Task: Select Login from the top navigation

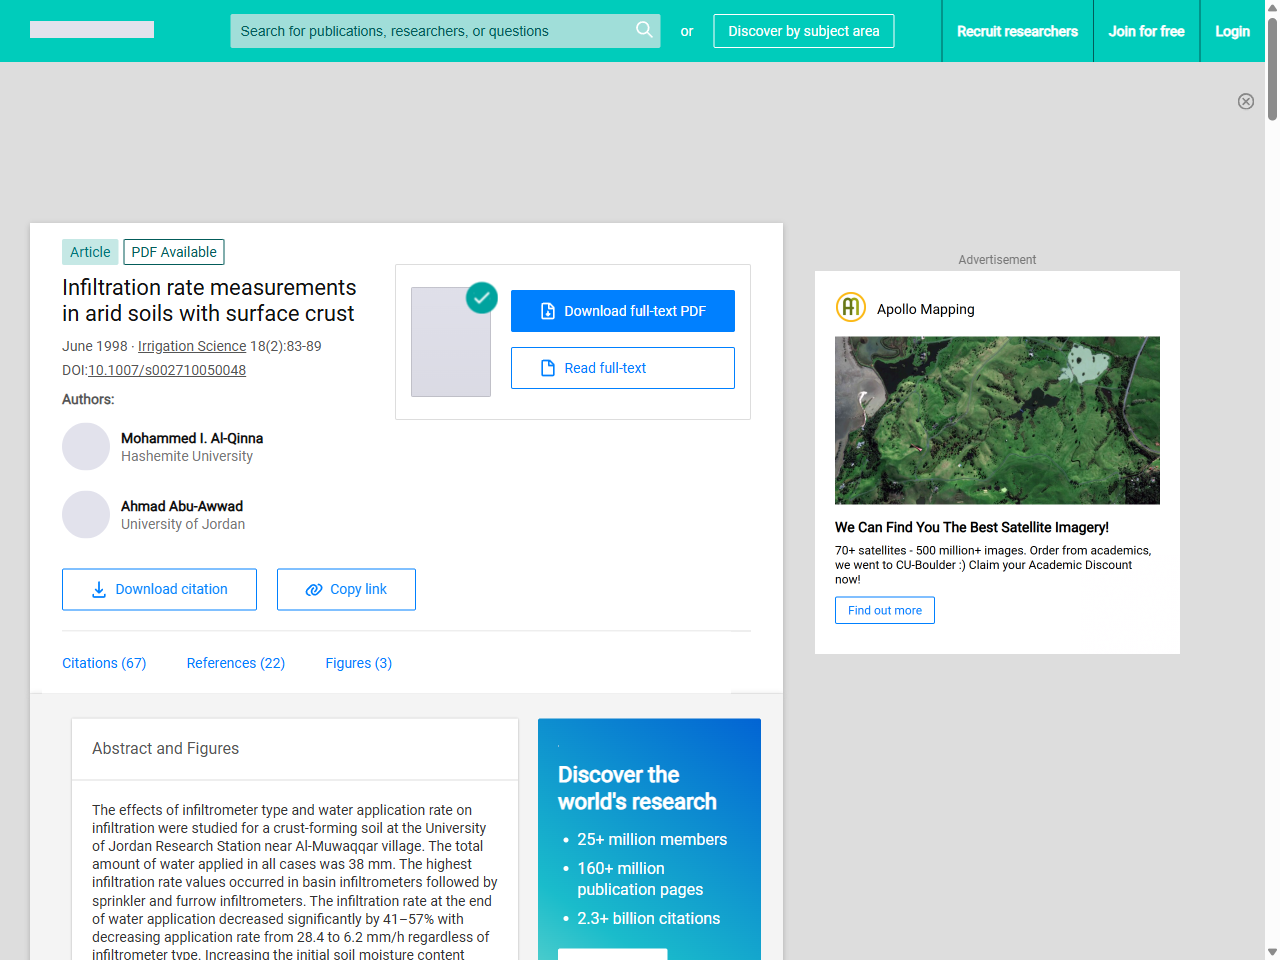Action: tap(1232, 31)
